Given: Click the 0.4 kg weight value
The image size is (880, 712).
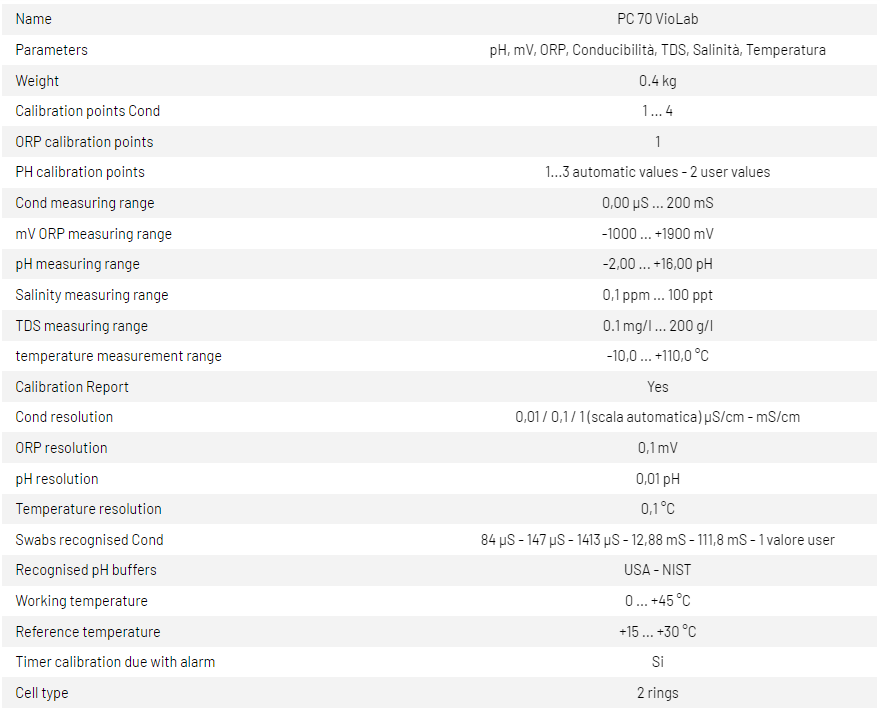Looking at the screenshot, I should click(x=657, y=81).
